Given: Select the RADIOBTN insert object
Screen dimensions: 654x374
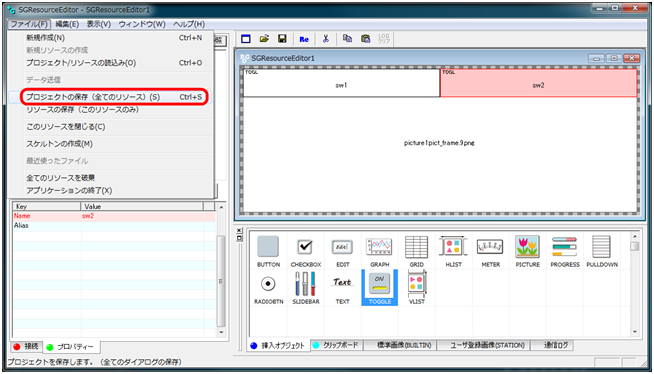Looking at the screenshot, I should (268, 288).
